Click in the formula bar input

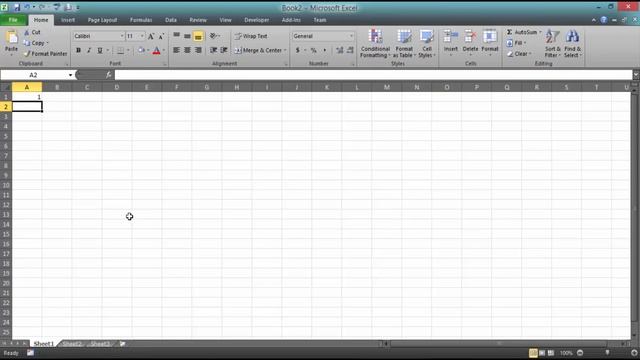point(373,75)
